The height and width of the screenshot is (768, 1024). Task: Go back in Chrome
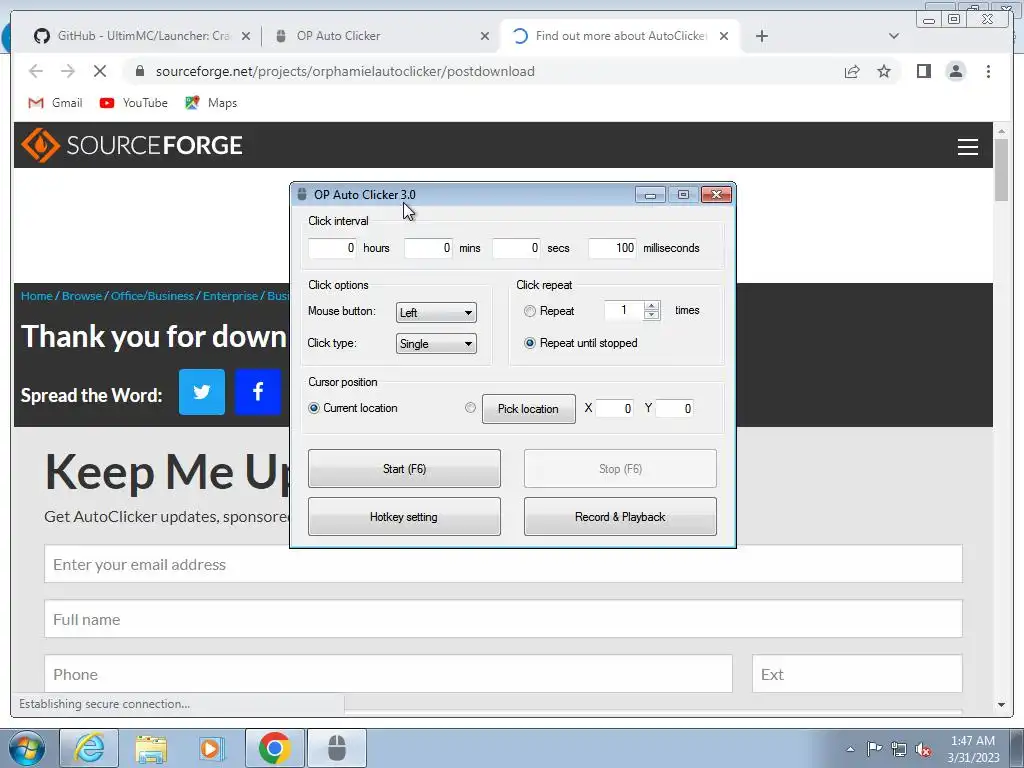36,71
